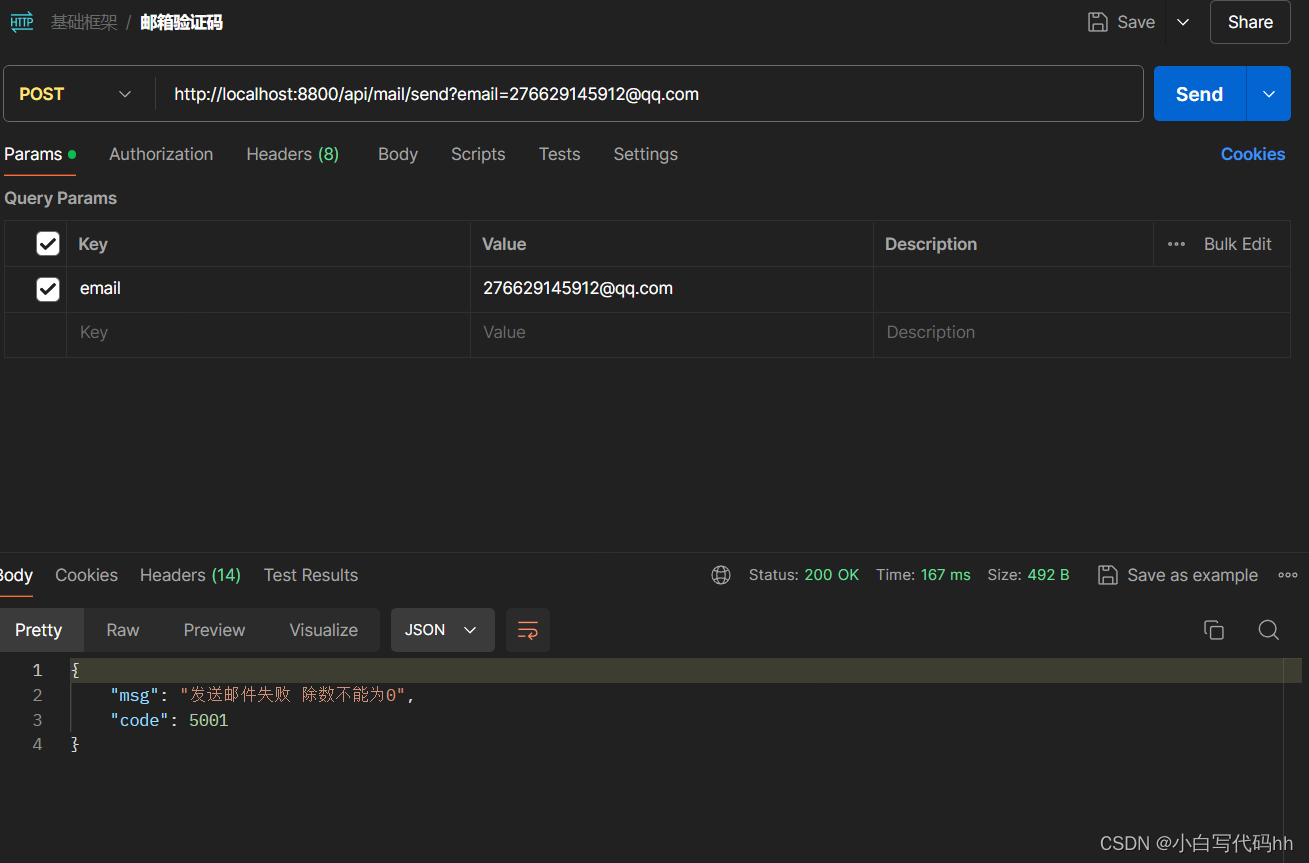Uncheck the email parameter checkbox

47,289
